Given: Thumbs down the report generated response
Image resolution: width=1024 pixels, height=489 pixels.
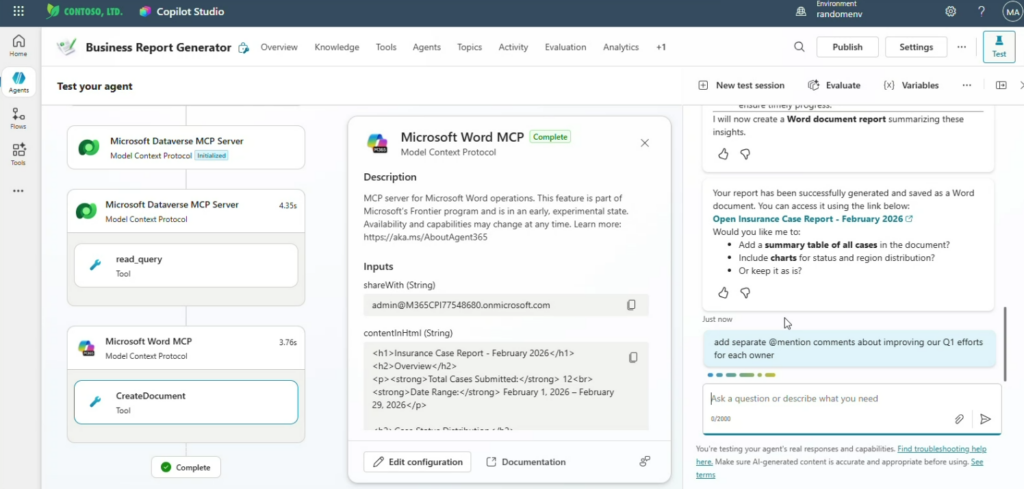Looking at the screenshot, I should [x=745, y=293].
